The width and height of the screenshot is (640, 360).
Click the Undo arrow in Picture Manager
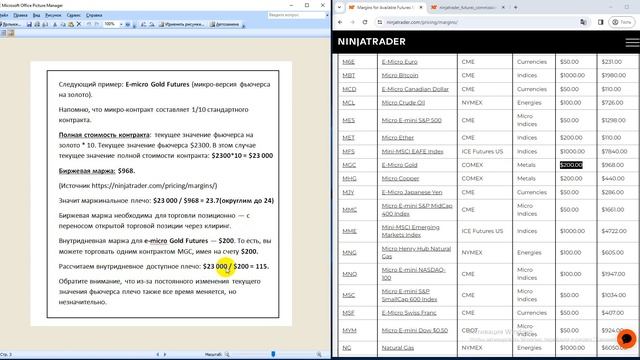click(89, 24)
